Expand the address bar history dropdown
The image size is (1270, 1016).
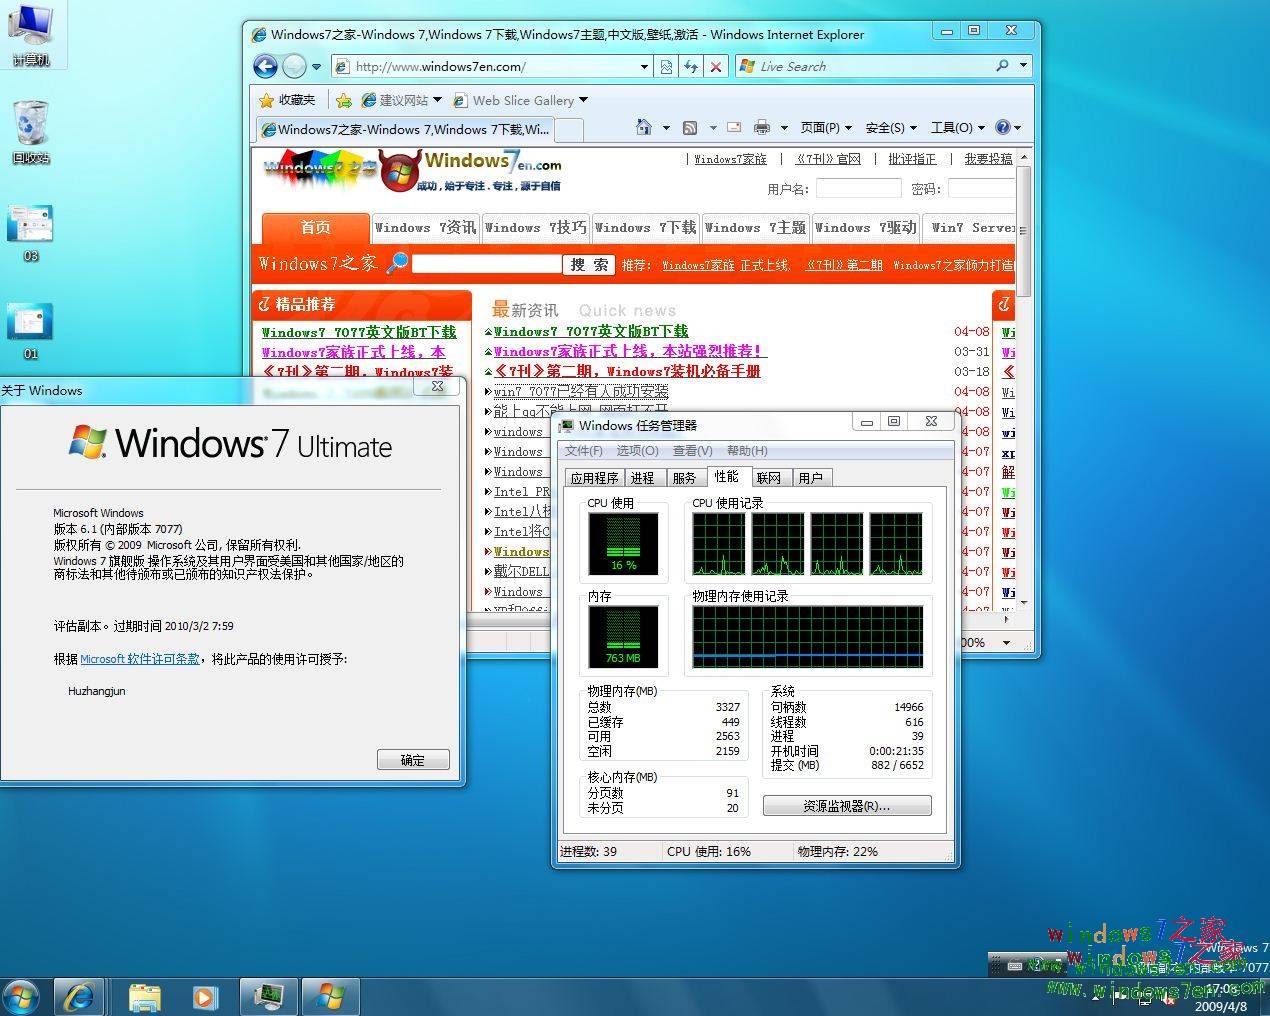pos(645,66)
